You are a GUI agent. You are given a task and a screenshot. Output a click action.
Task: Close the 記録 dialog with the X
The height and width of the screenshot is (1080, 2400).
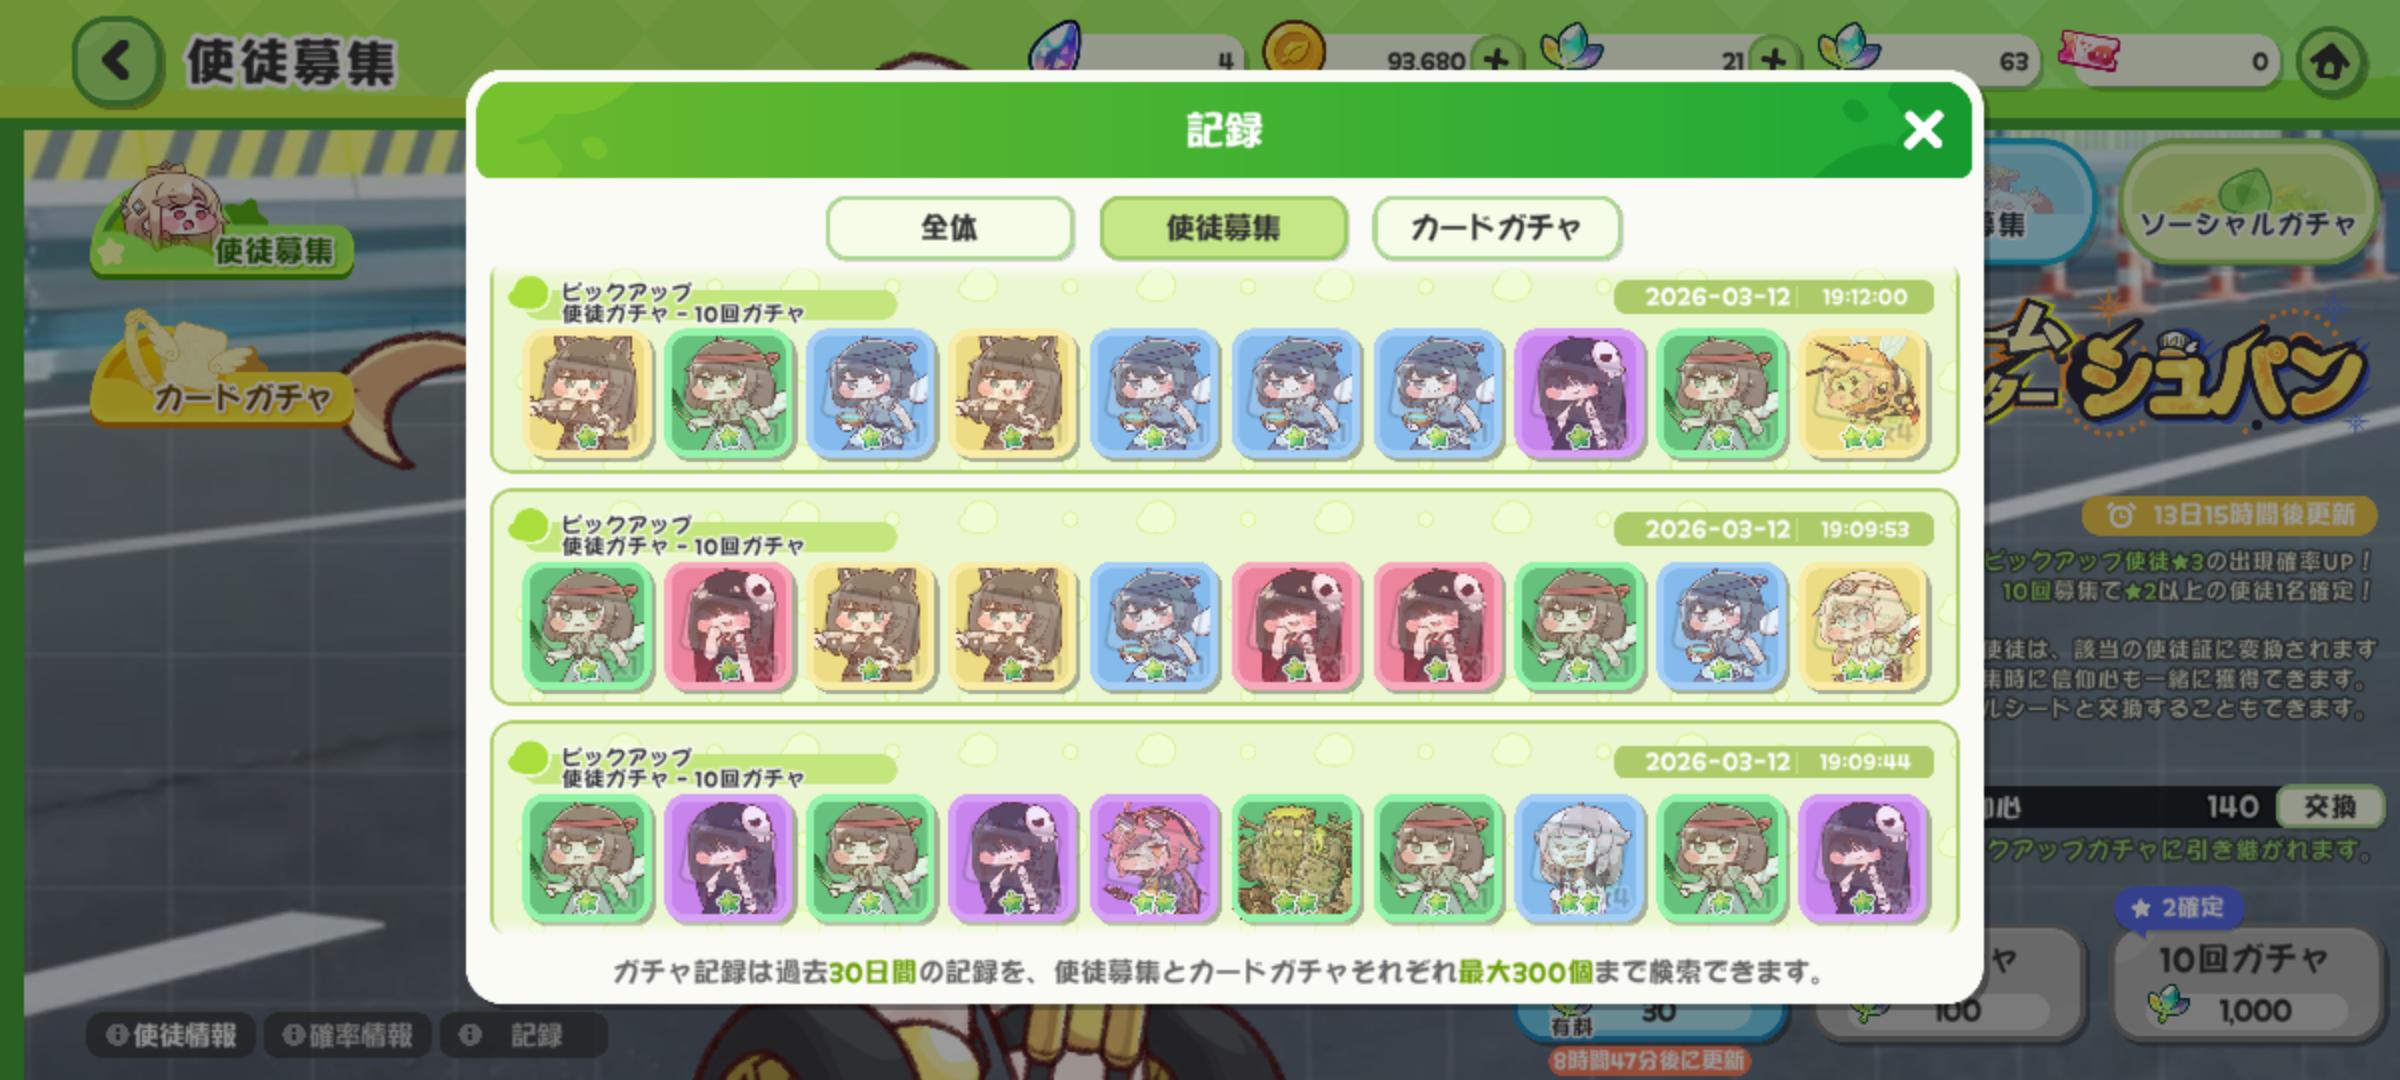[1922, 130]
